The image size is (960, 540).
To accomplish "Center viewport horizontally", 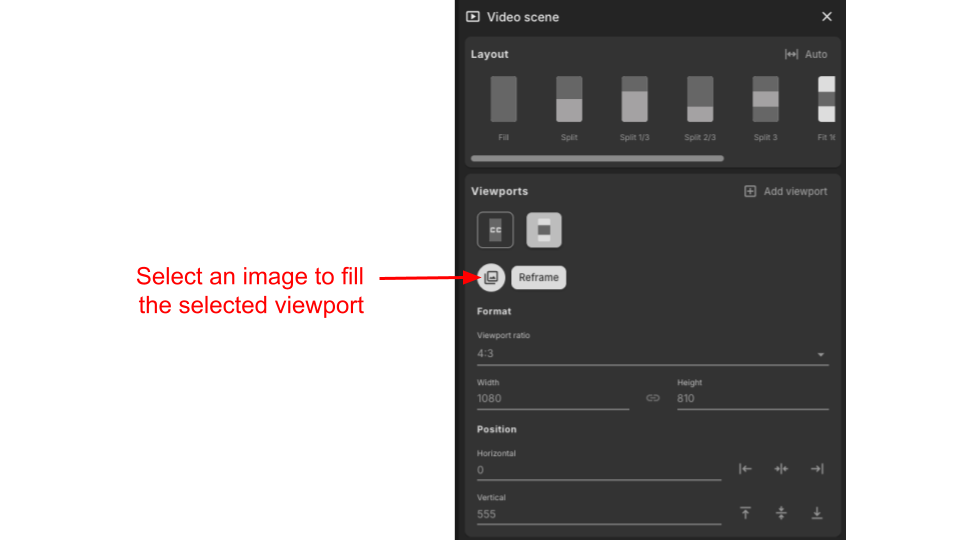I will [781, 469].
